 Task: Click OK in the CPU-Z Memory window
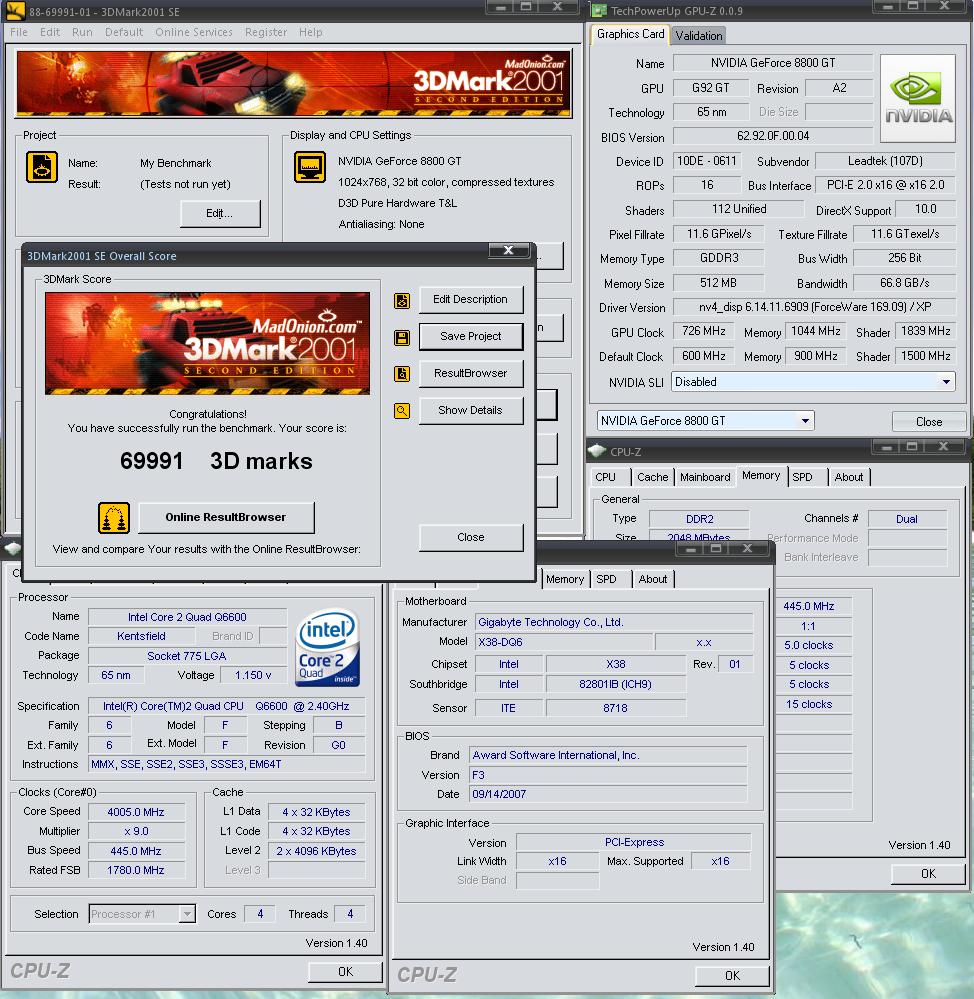(928, 874)
